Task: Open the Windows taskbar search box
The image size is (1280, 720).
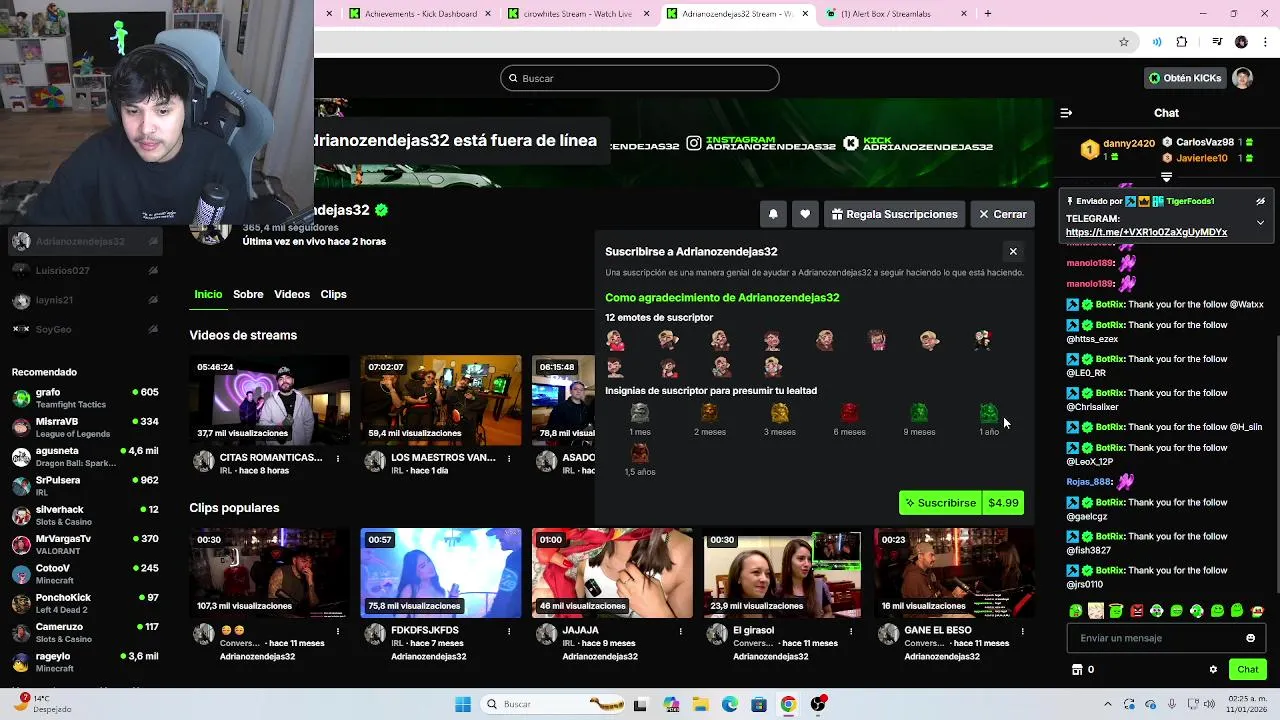Action: [550, 704]
